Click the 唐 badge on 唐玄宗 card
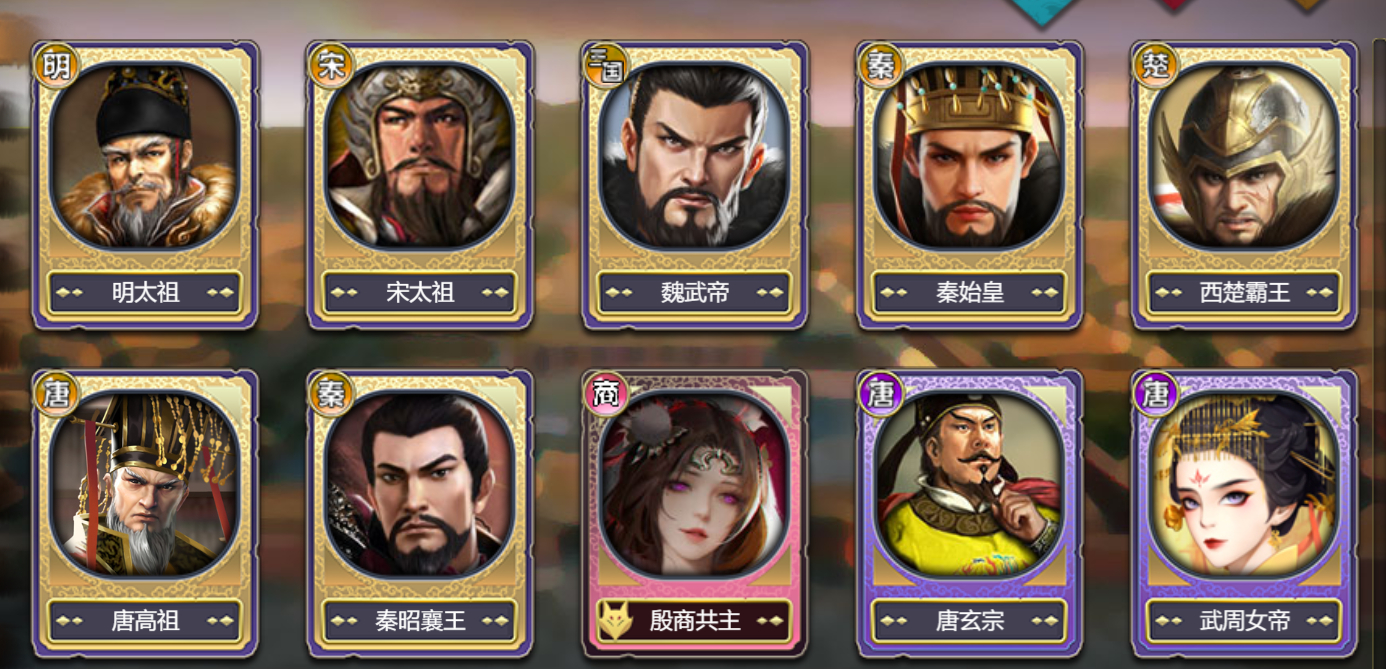This screenshot has width=1386, height=669. click(x=880, y=394)
